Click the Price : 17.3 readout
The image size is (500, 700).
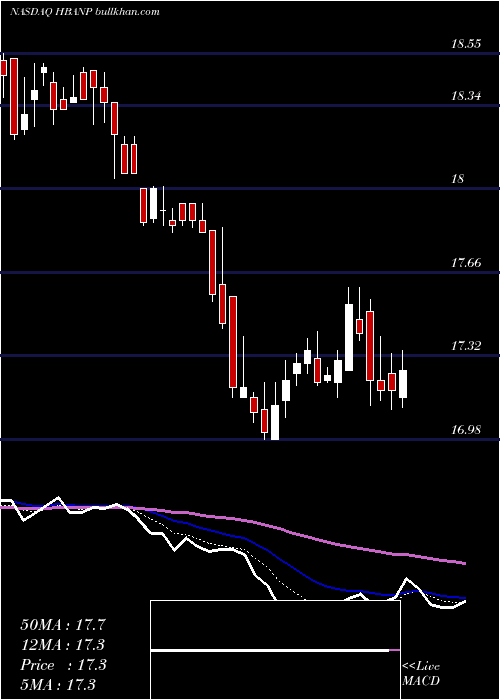[63, 665]
